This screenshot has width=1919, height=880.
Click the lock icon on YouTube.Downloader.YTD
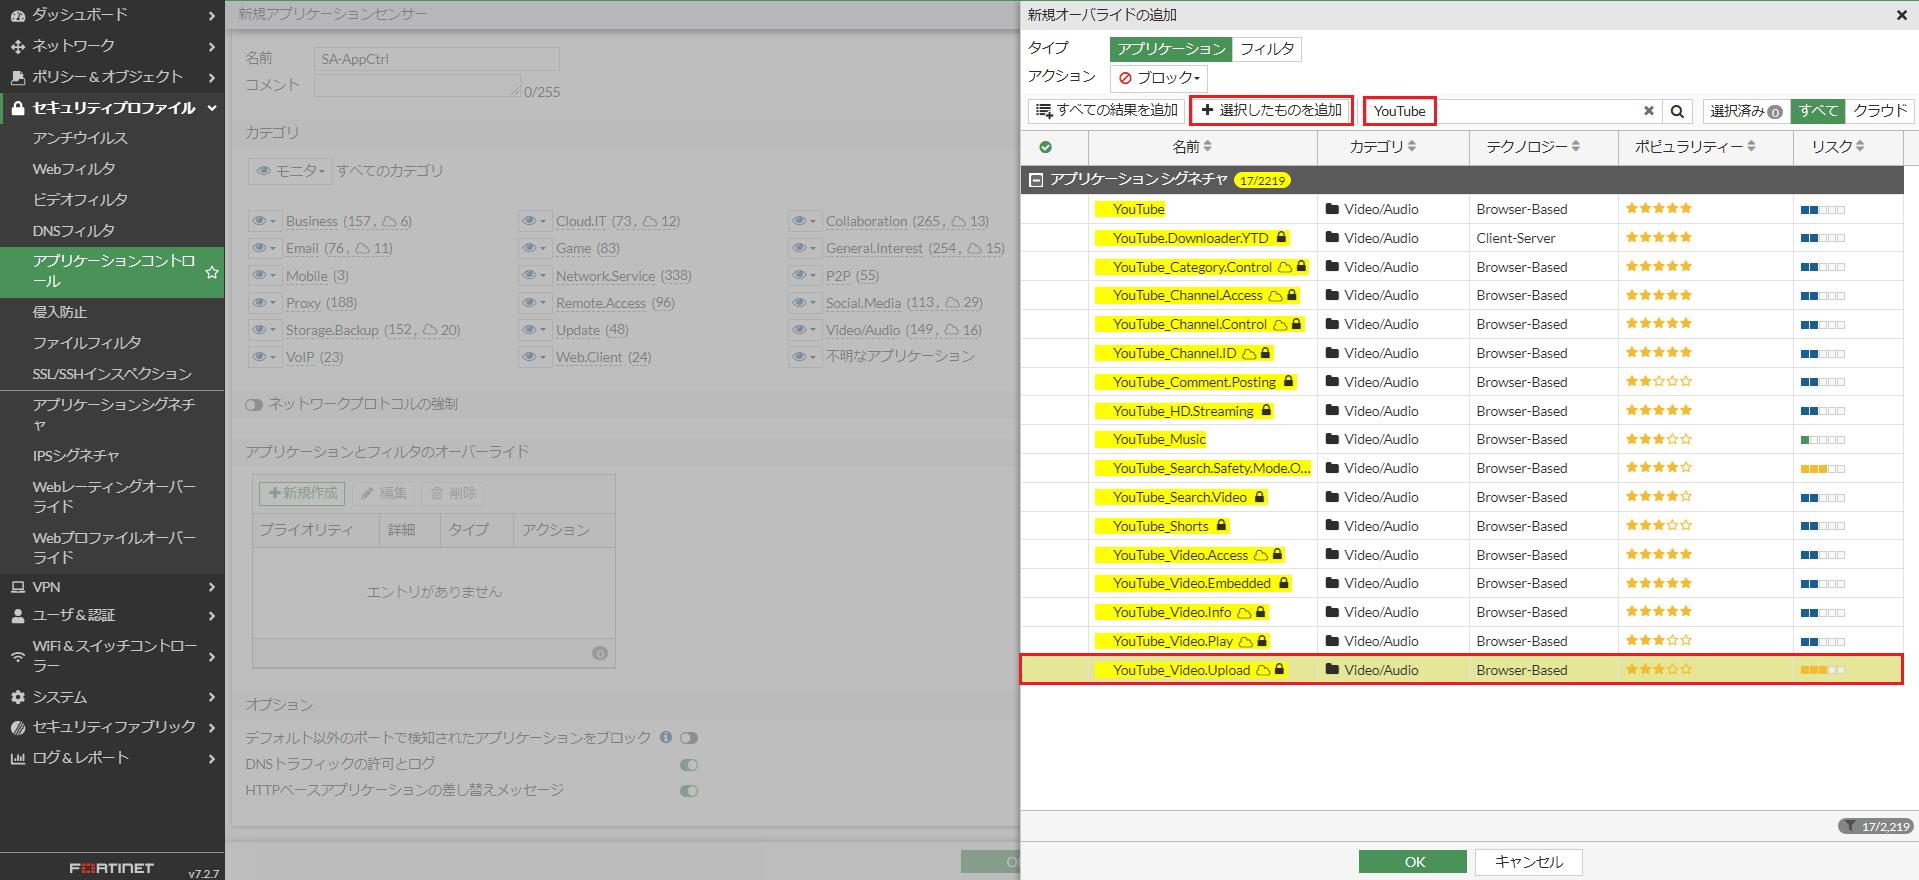(x=1281, y=238)
